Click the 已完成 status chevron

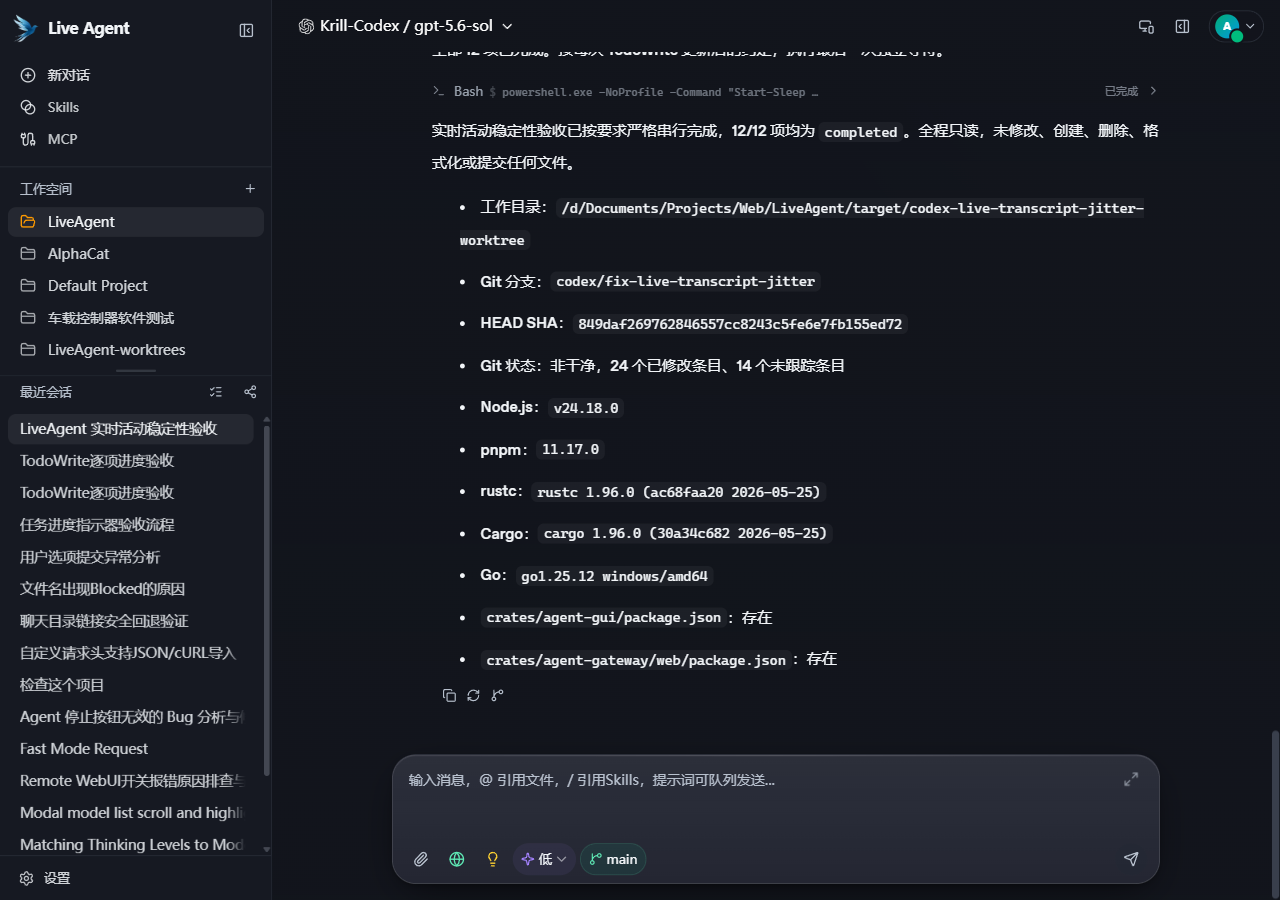[1153, 91]
